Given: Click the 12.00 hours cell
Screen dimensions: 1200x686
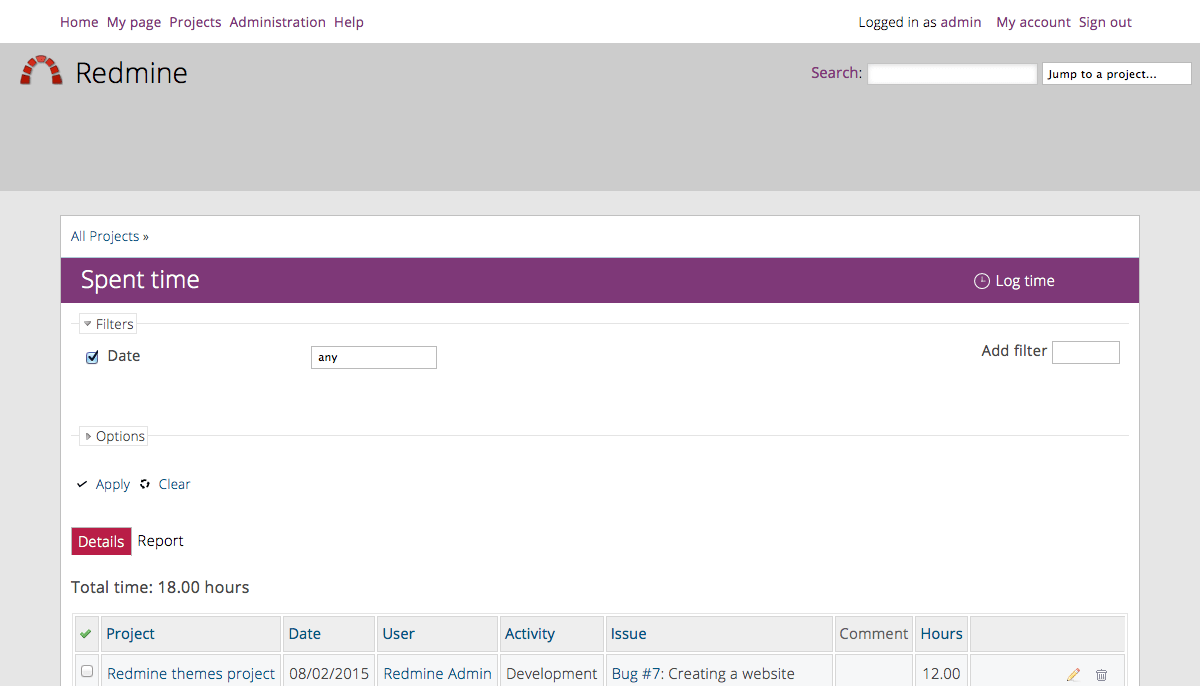Looking at the screenshot, I should pyautogui.click(x=941, y=674).
